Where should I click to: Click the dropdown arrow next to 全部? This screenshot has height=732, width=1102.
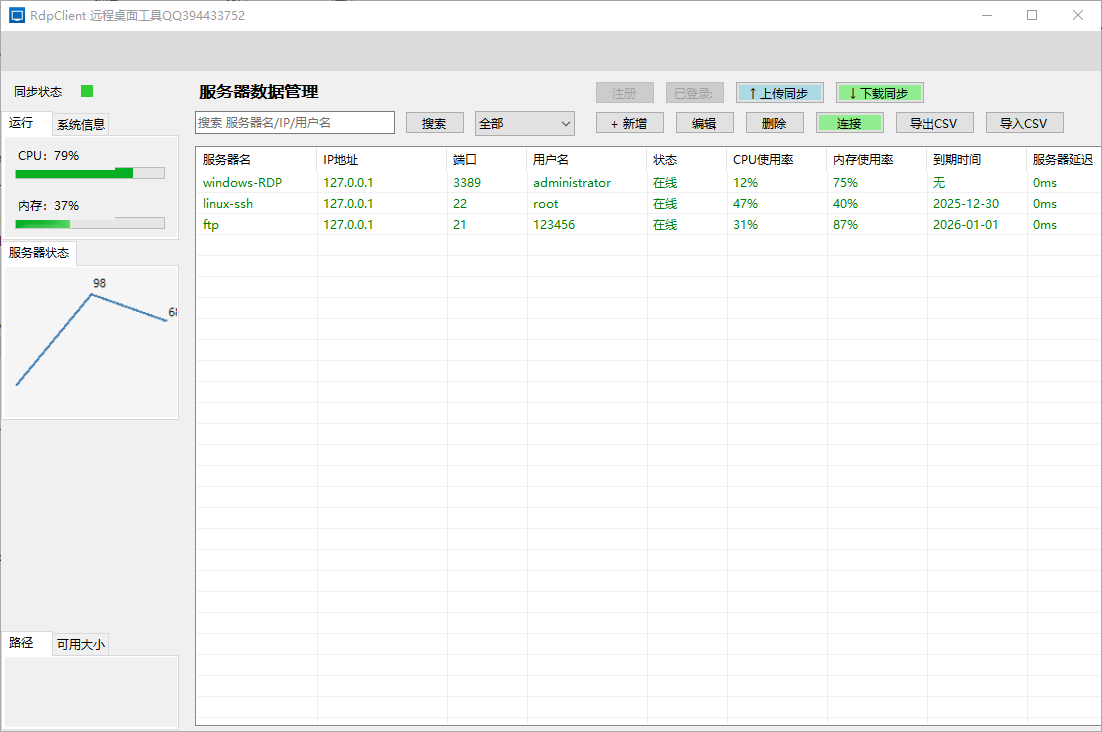tap(567, 122)
